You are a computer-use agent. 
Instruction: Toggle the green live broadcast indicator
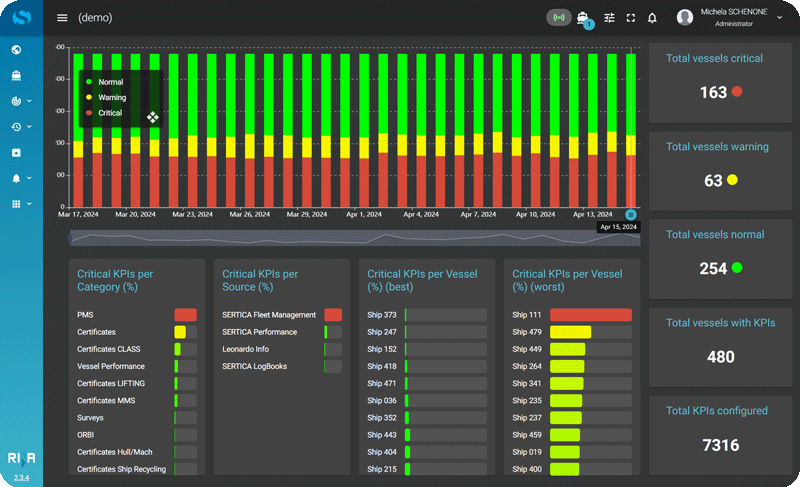(x=560, y=18)
